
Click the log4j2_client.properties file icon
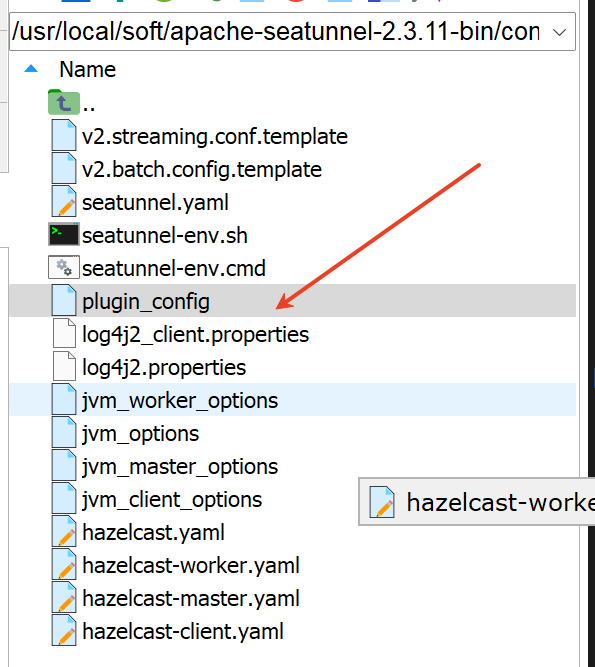coord(64,333)
